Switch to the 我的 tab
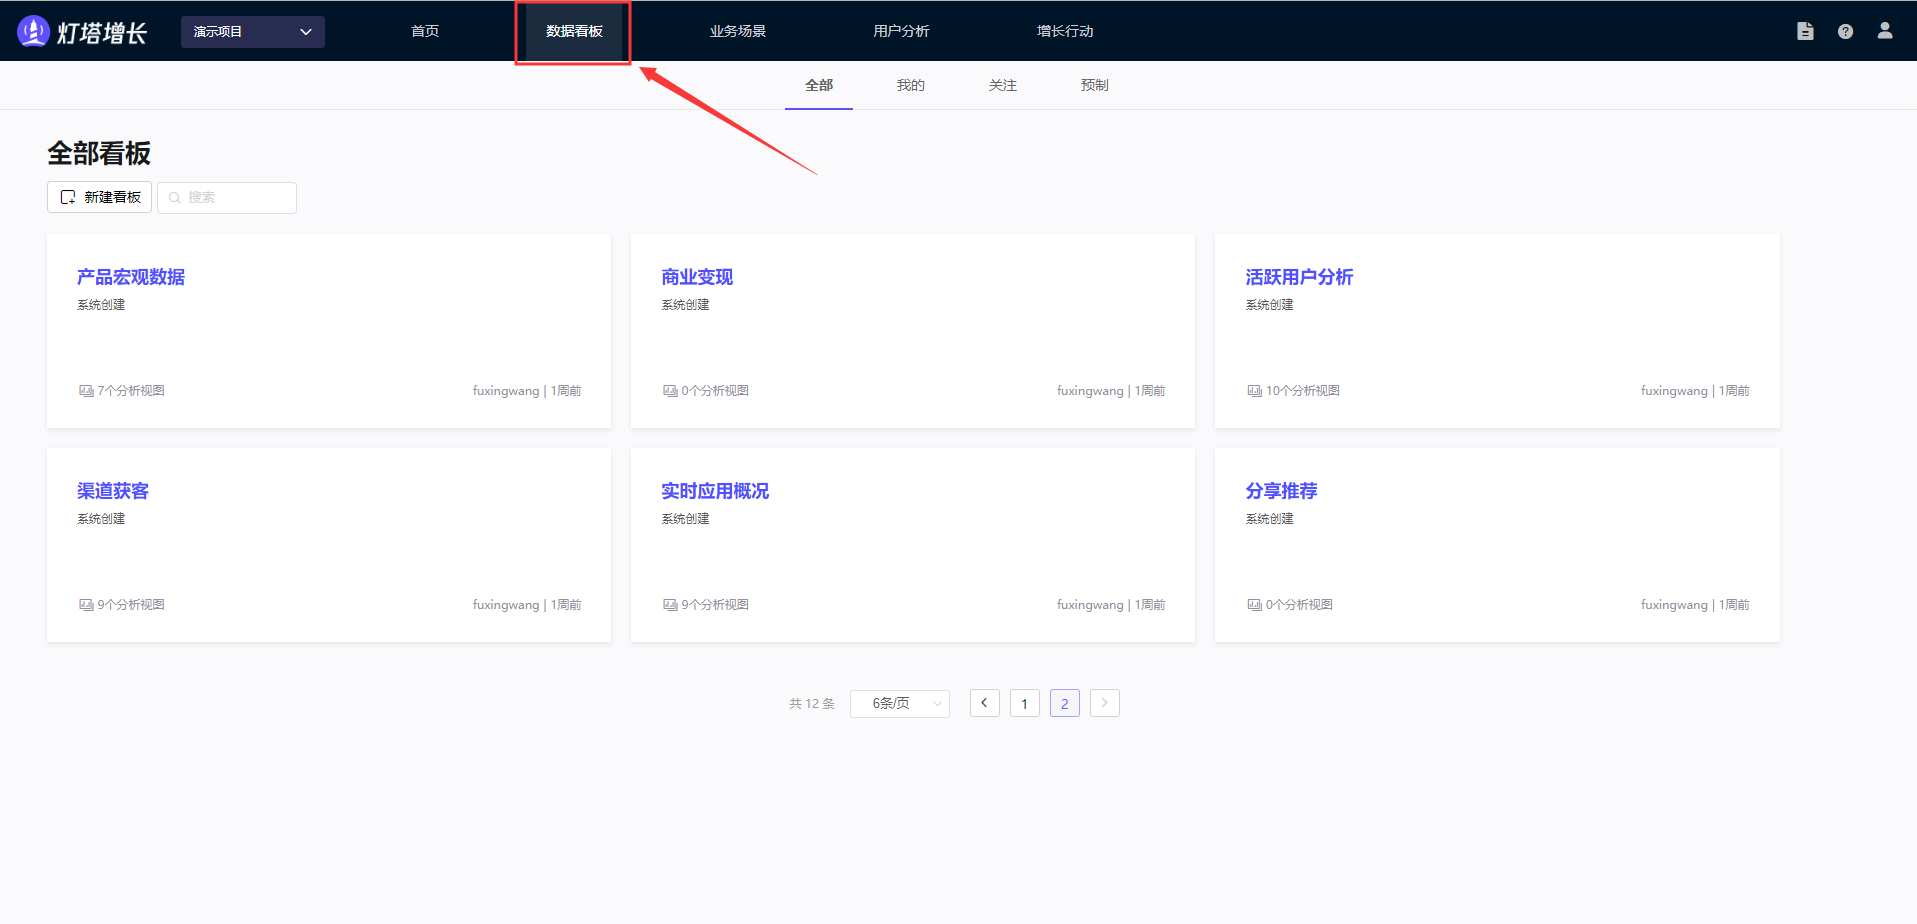Viewport: 1917px width, 924px height. pyautogui.click(x=911, y=86)
